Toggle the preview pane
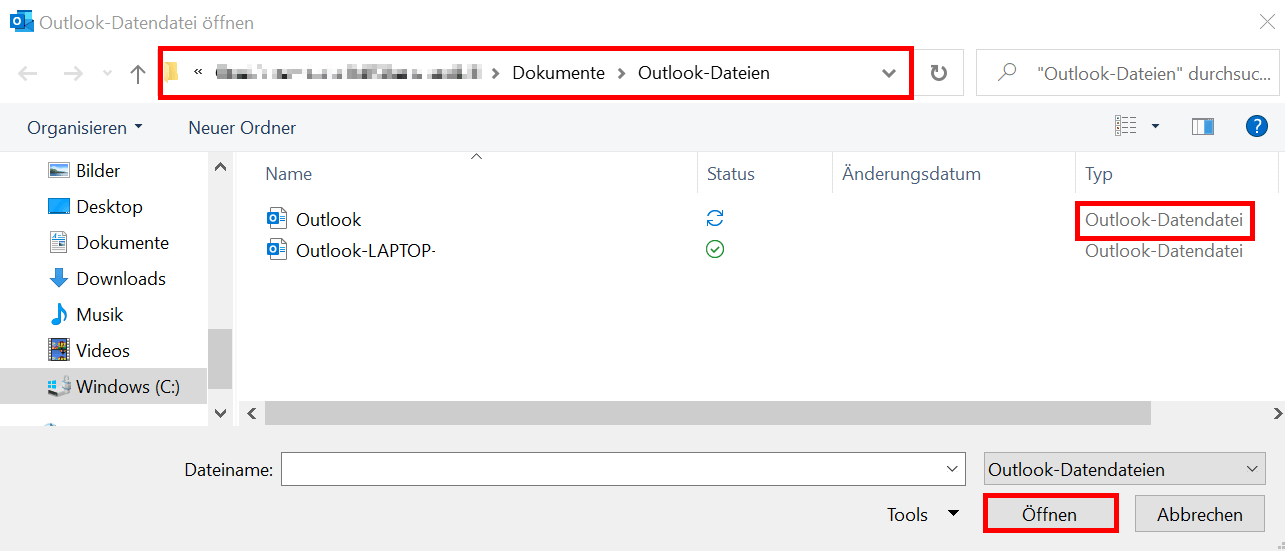This screenshot has width=1285, height=551. [1203, 126]
